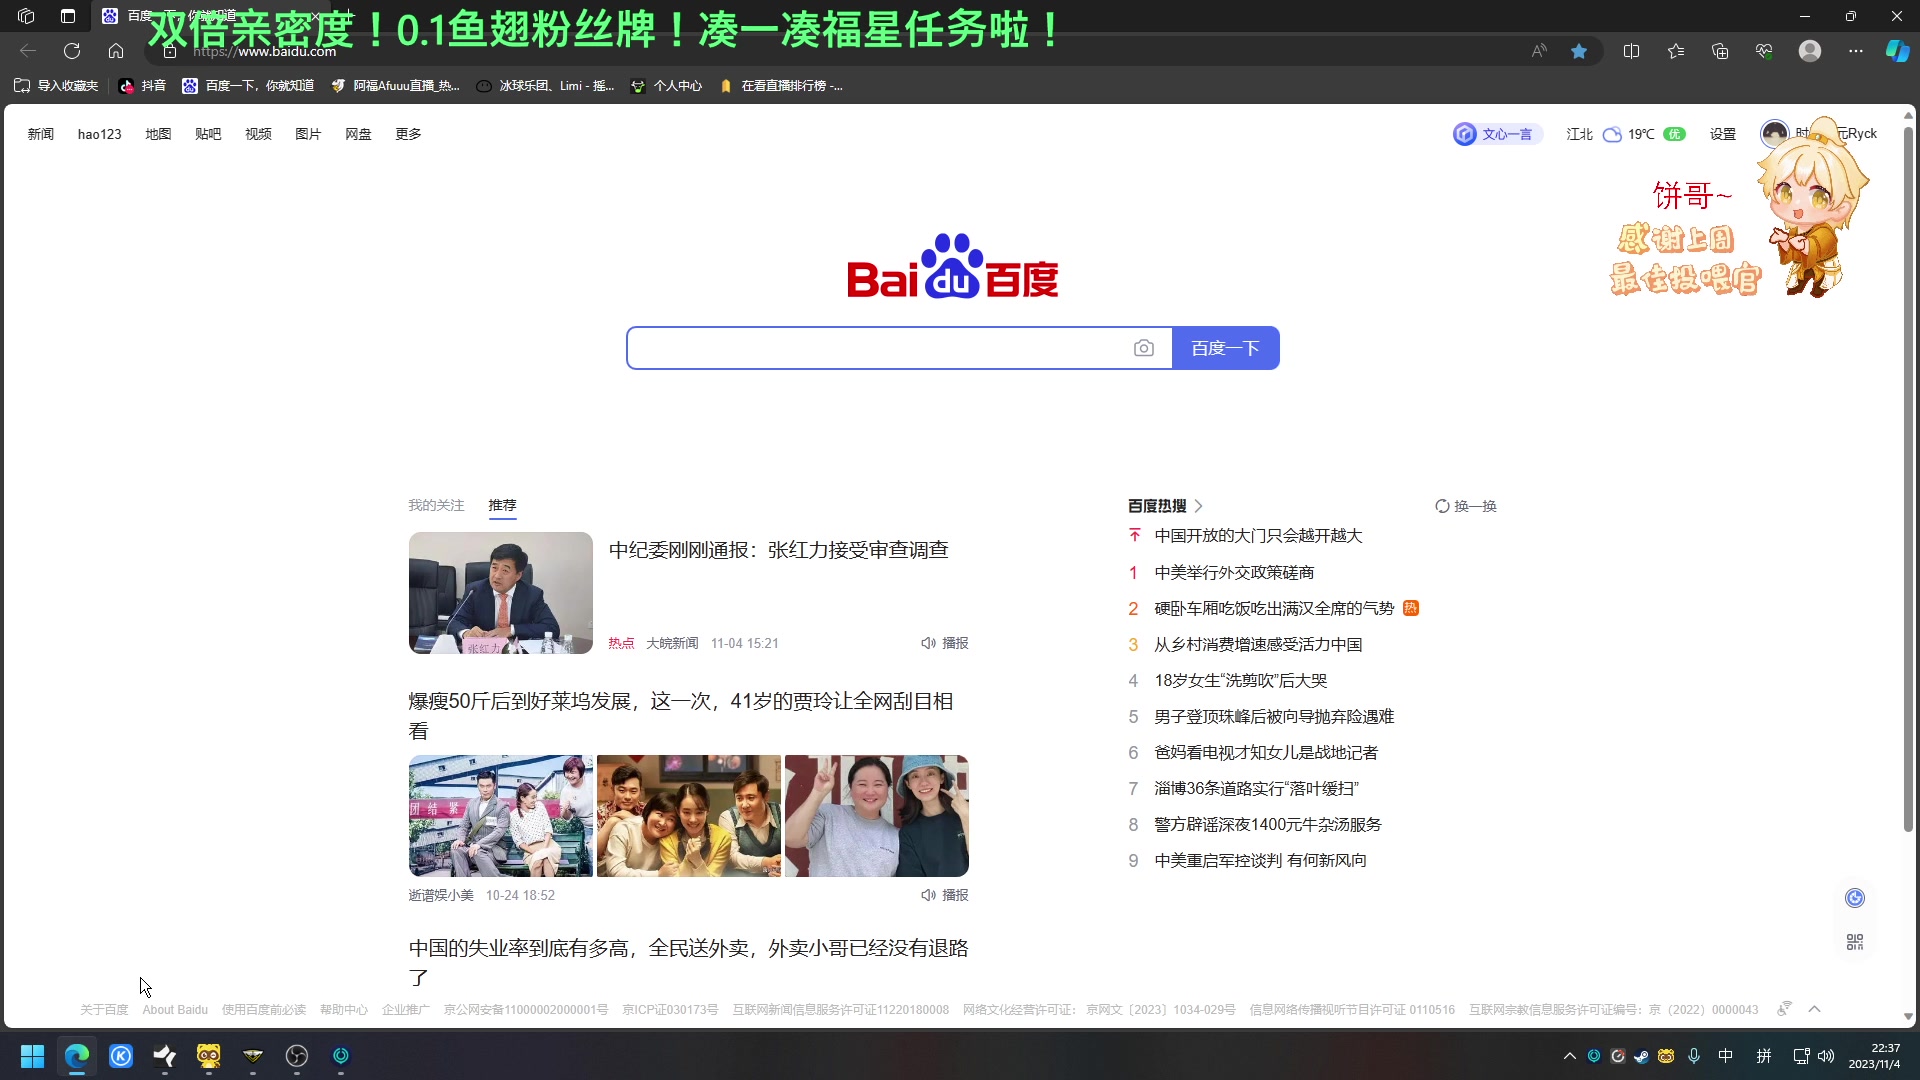Toggle the read aloud icon in address bar

click(x=1539, y=51)
